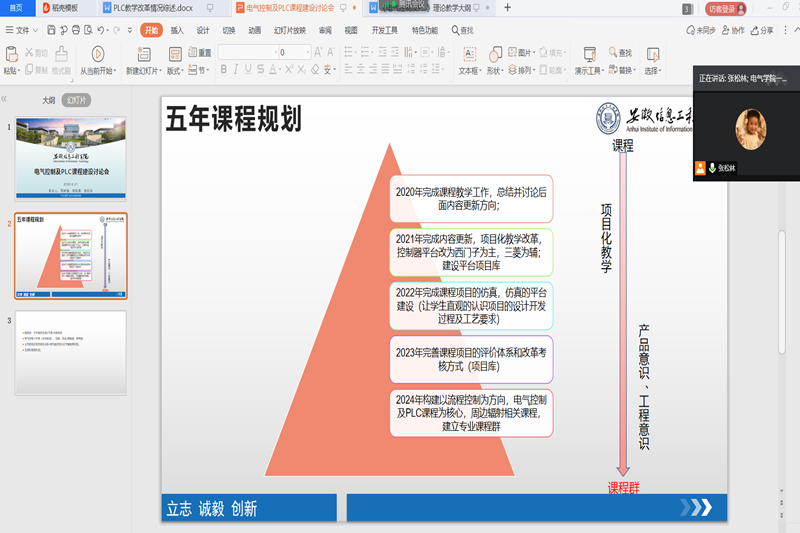Switch to the Insert (插入) ribbon tab
The height and width of the screenshot is (533, 800).
(x=177, y=30)
